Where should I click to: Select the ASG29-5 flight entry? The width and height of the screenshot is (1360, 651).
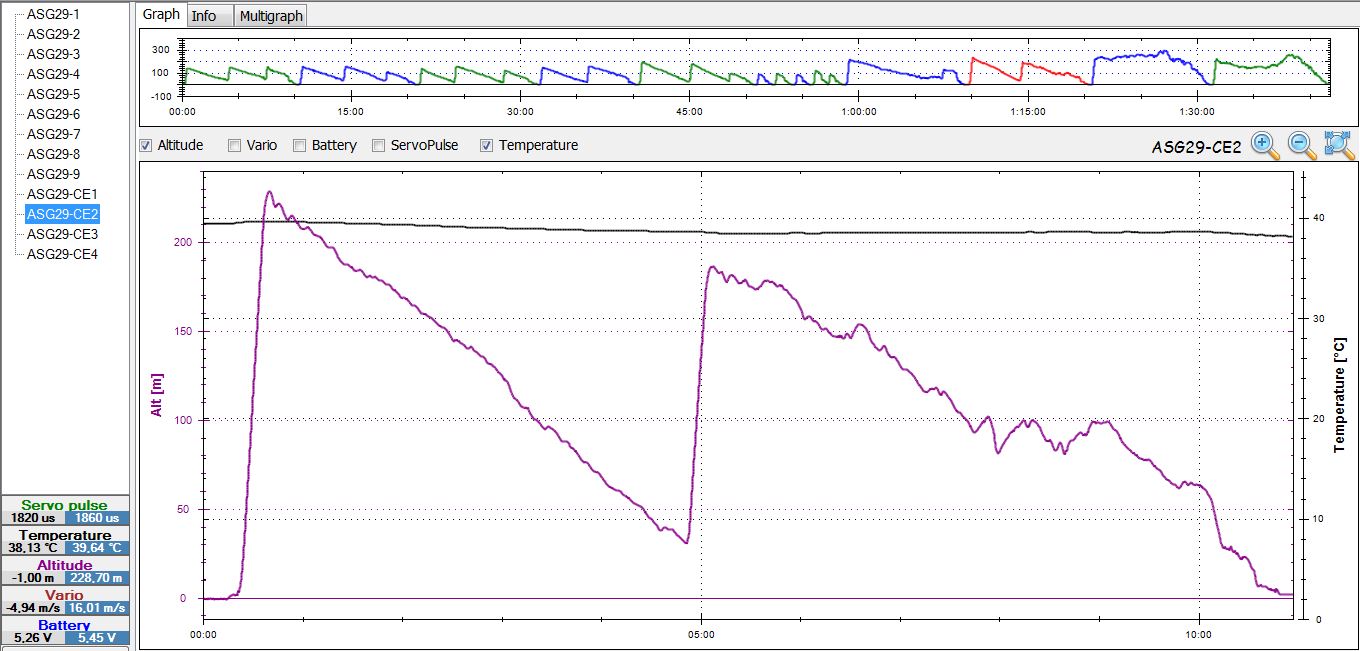(x=53, y=94)
